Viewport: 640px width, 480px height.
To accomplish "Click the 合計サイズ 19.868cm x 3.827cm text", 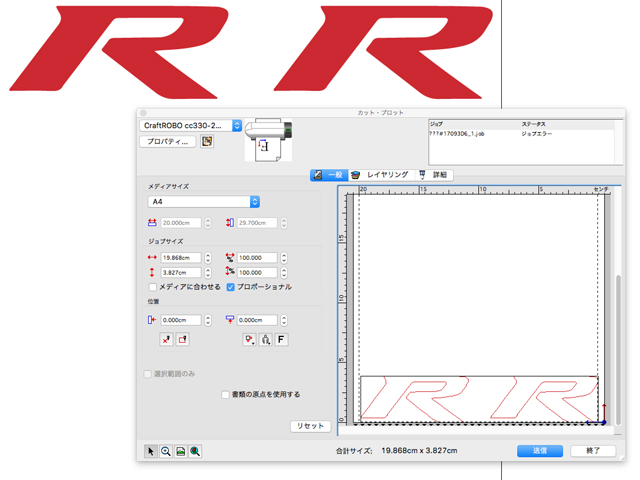I will coord(396,451).
